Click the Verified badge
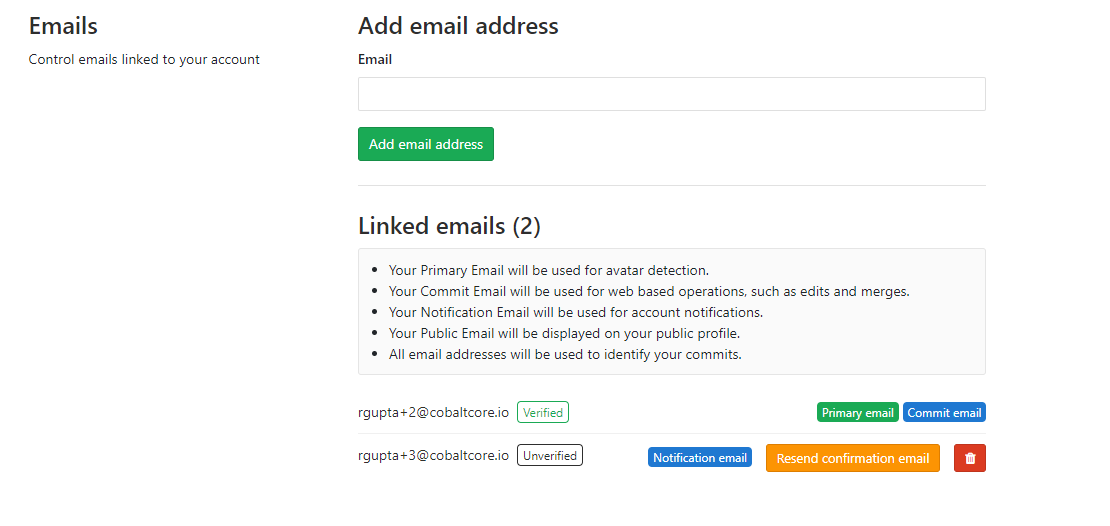Image resolution: width=1110 pixels, height=526 pixels. 543,412
